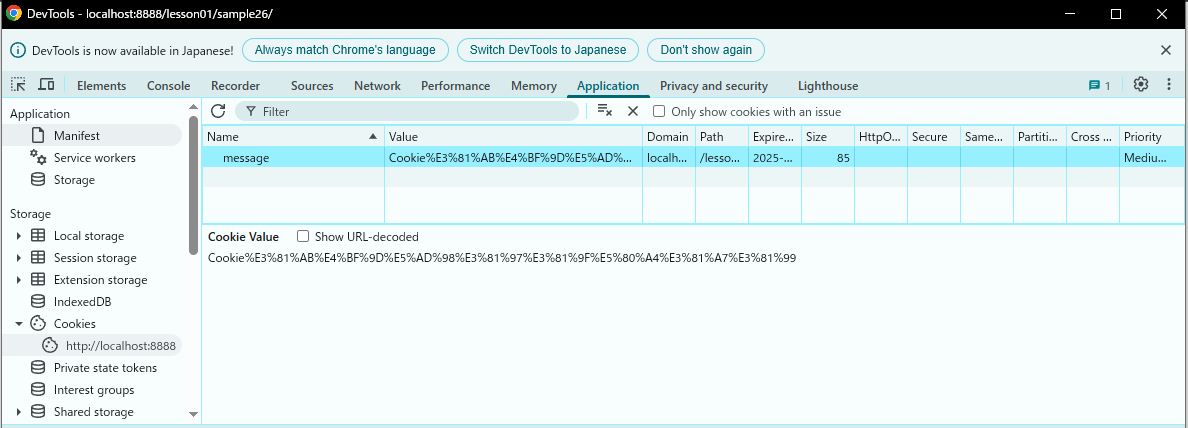Focus the cookie Filter input field

407,111
